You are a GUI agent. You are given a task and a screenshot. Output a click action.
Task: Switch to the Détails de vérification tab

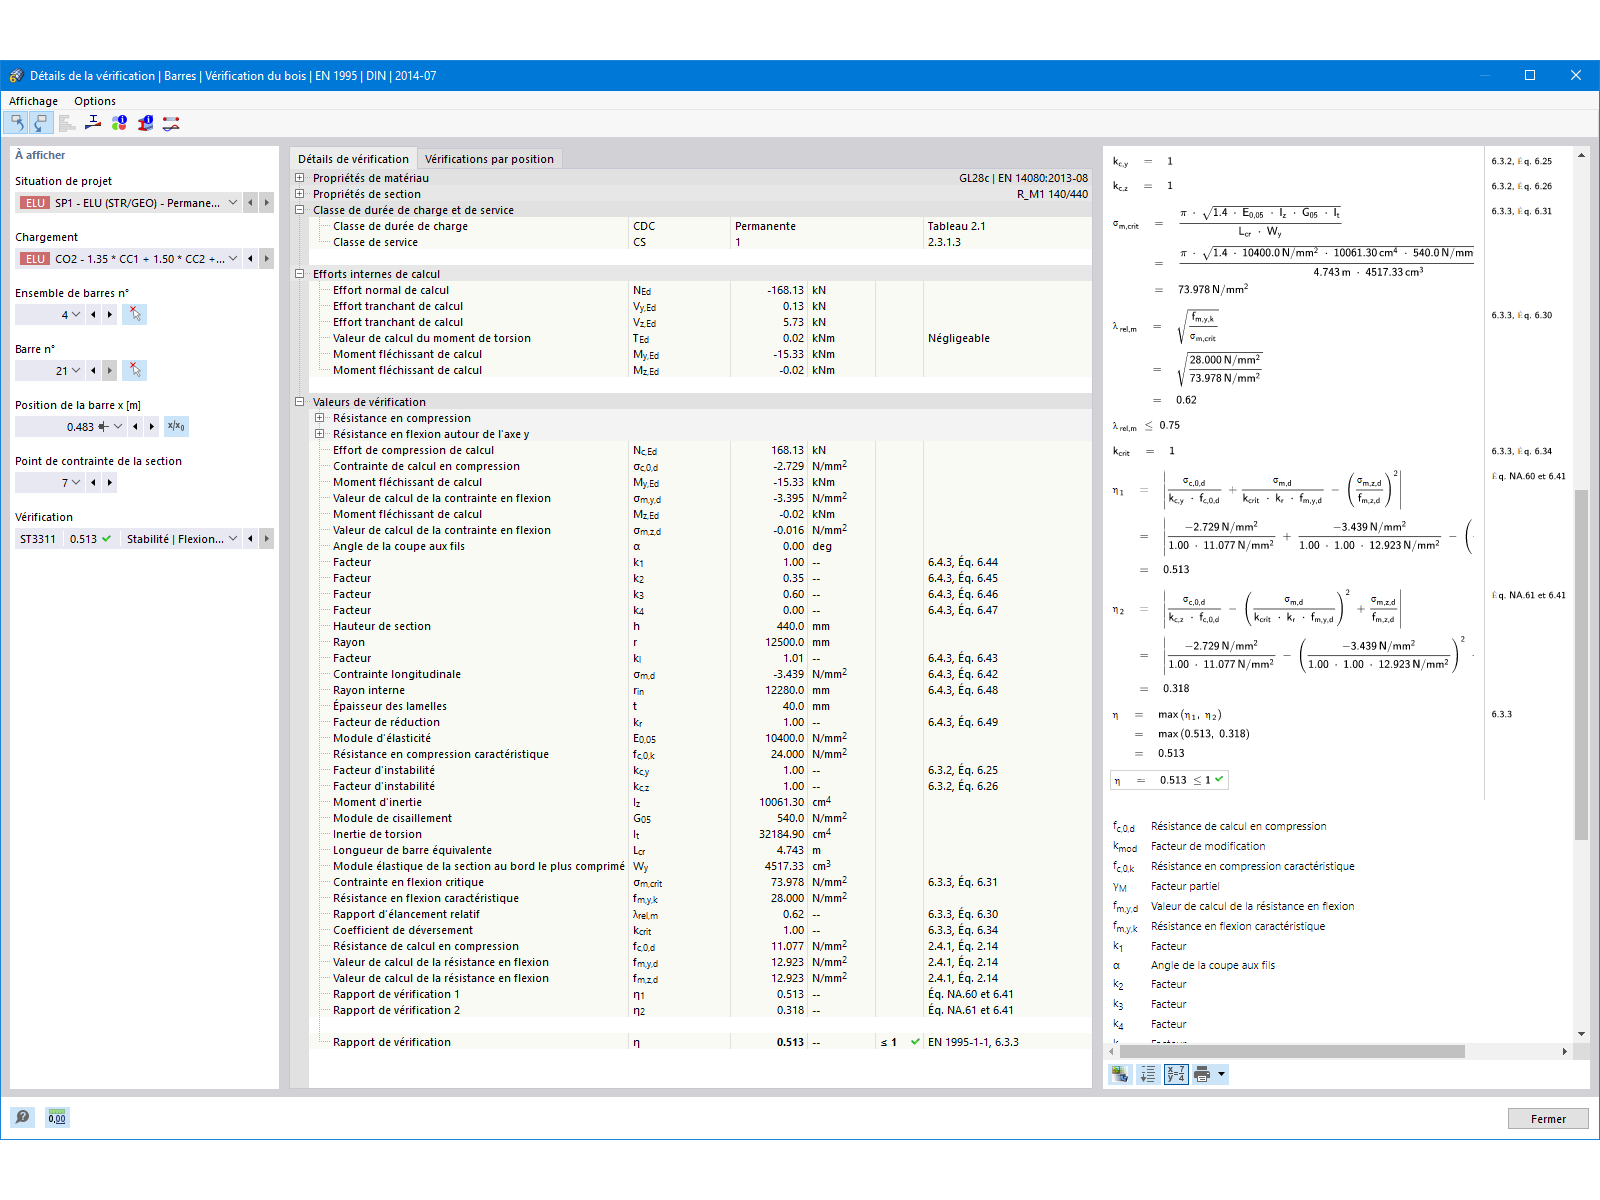click(353, 159)
